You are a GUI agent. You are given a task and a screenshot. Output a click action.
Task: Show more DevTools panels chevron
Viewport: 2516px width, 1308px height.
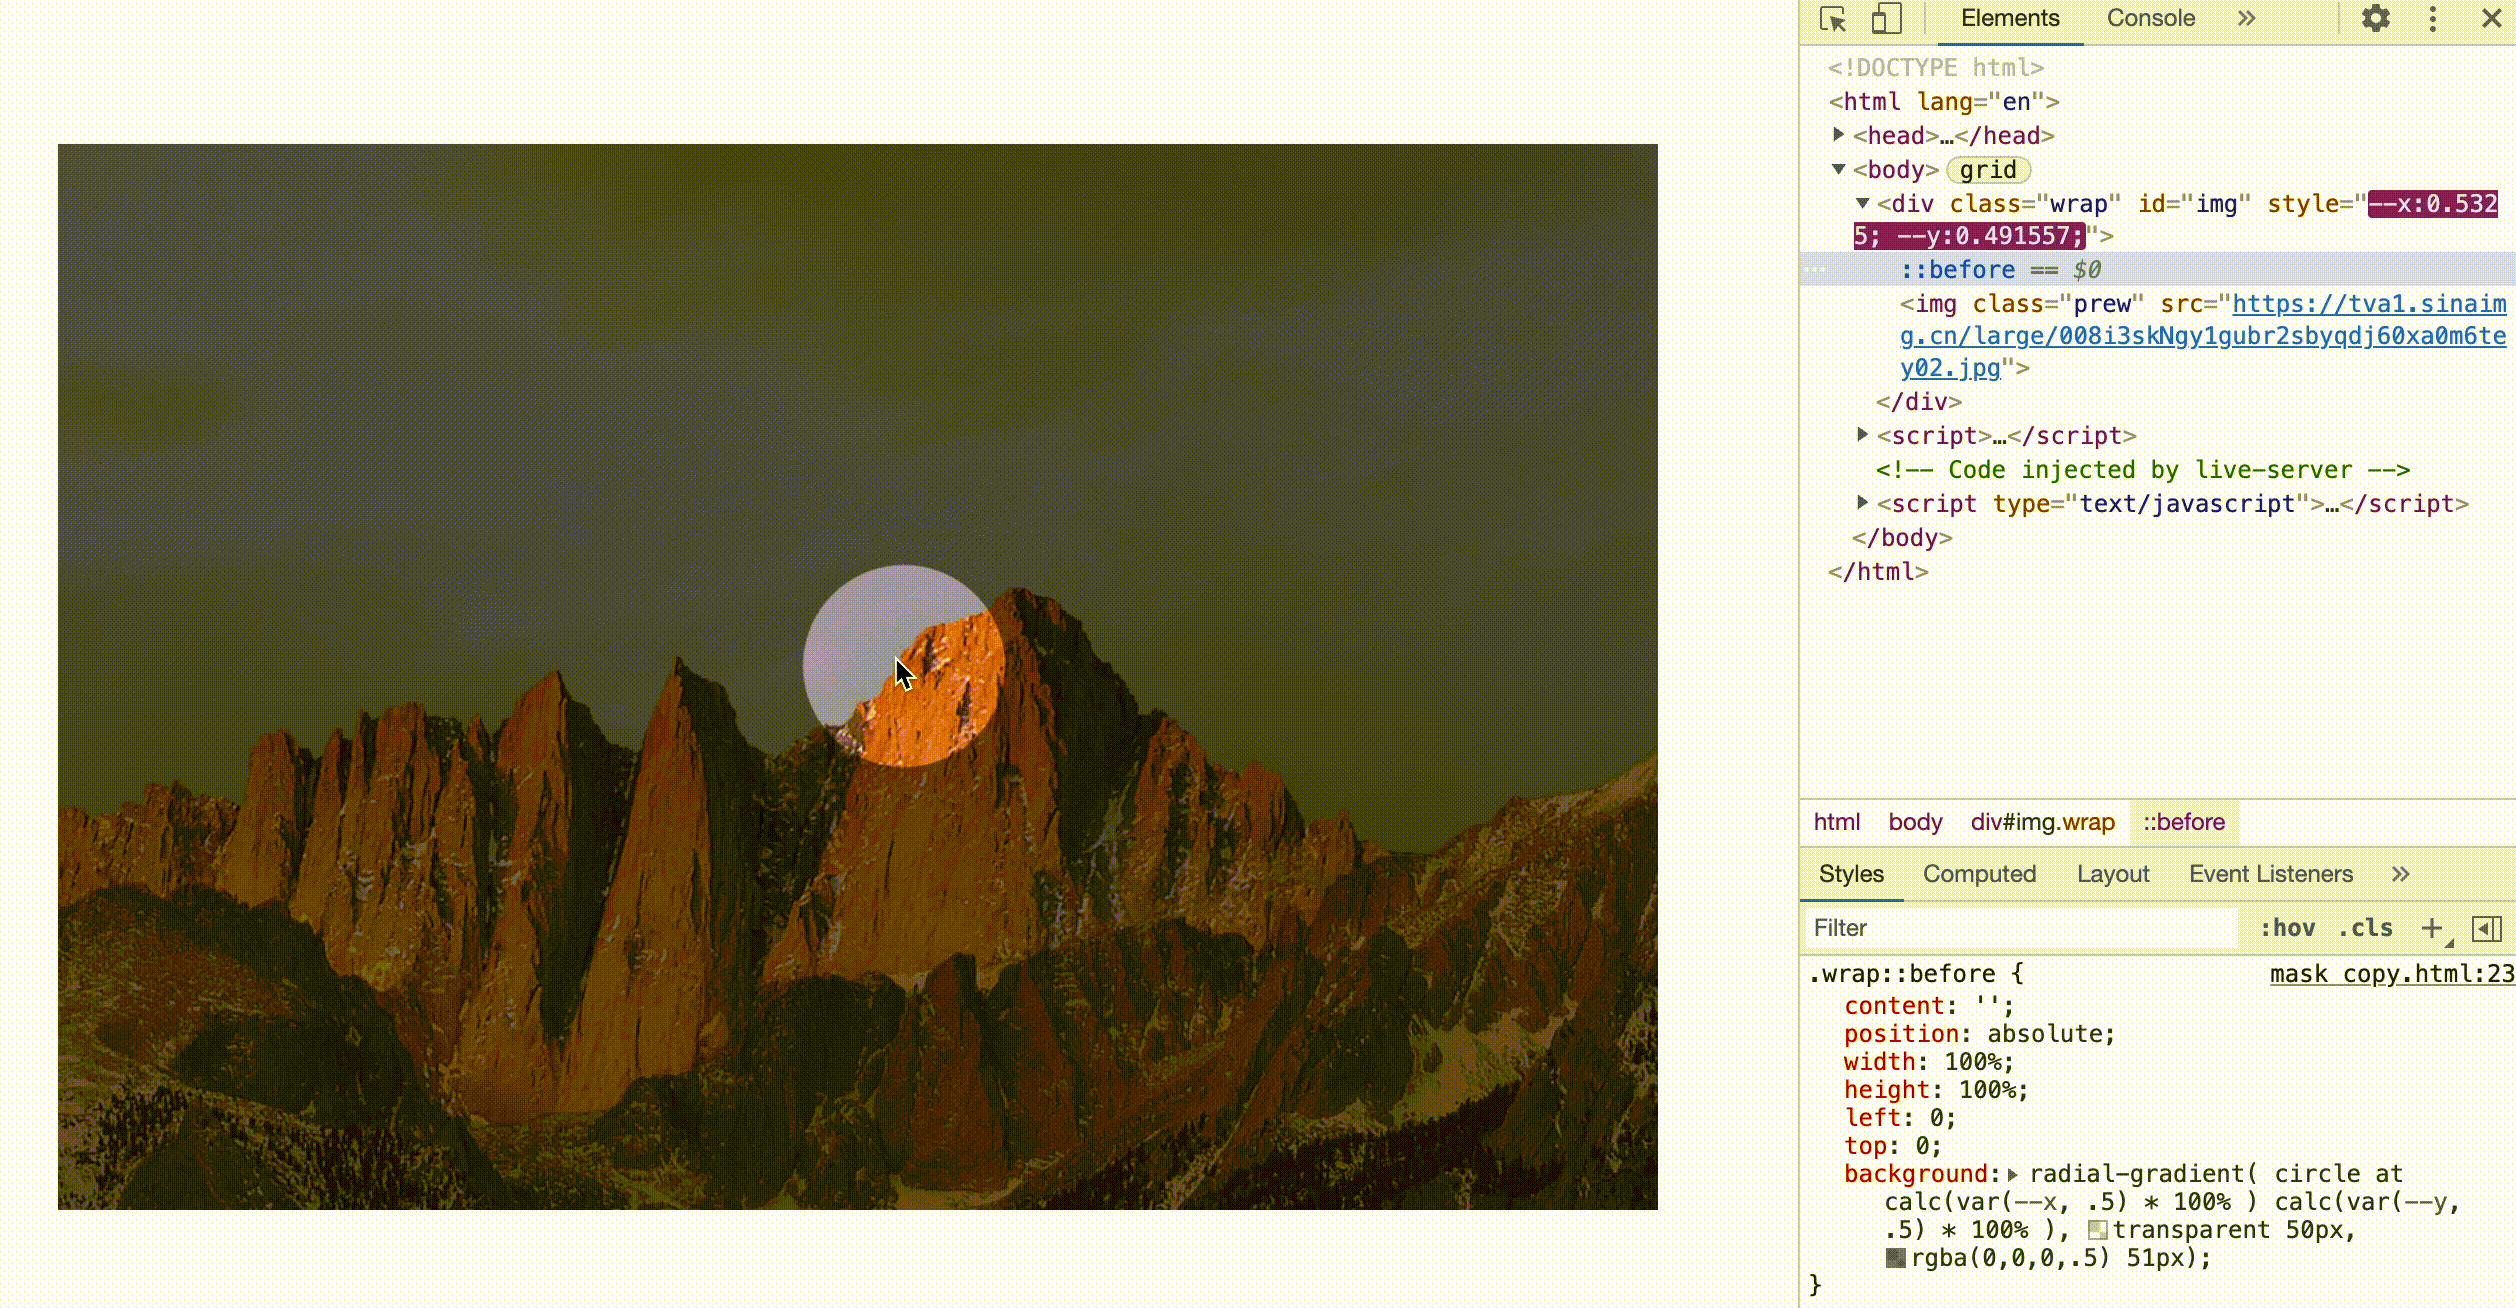click(2247, 18)
